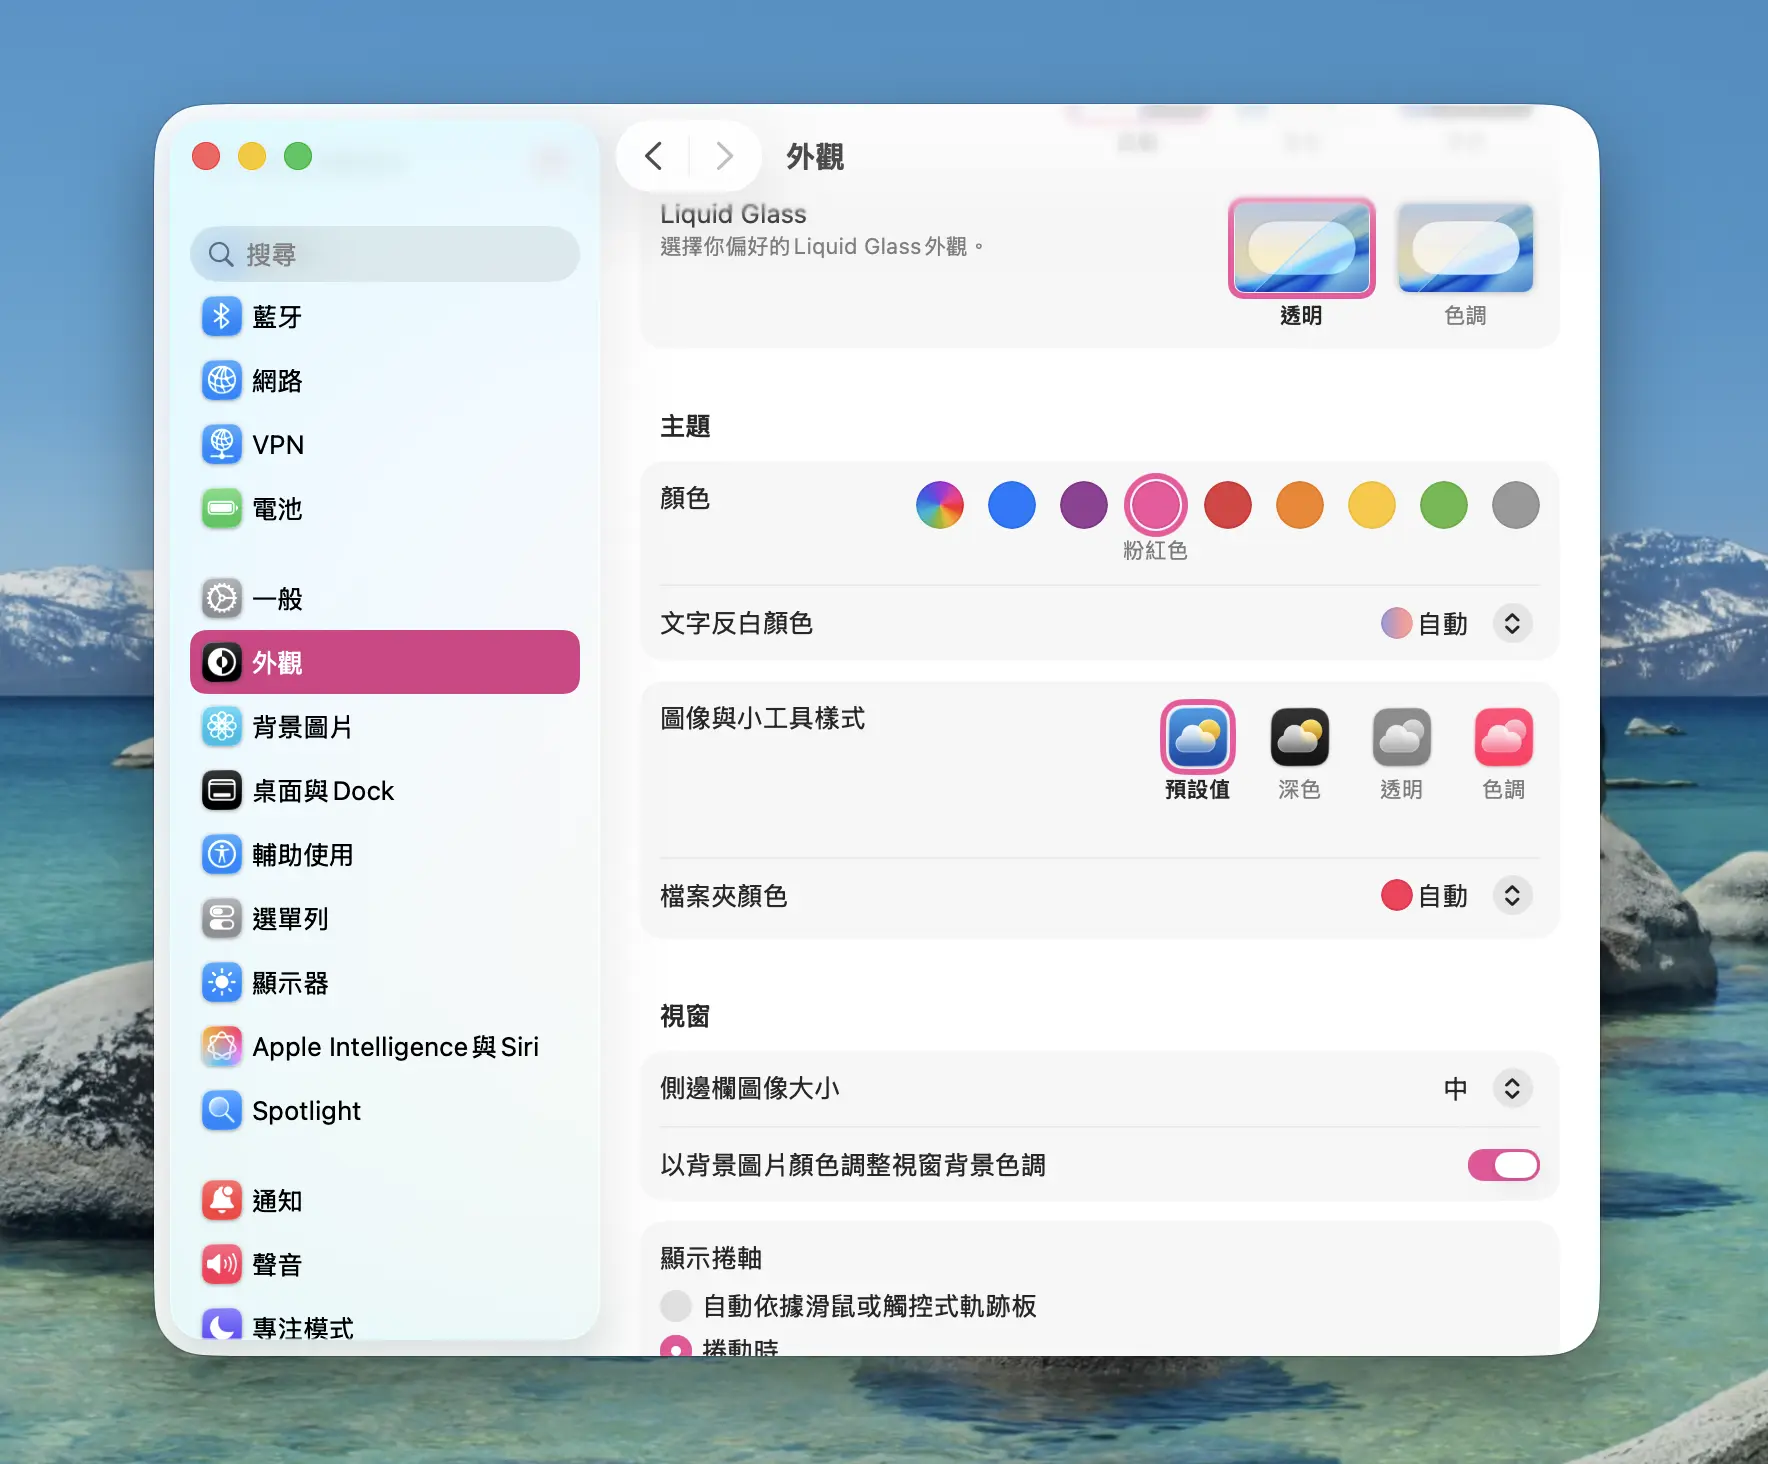Open 選單列 settings pane
The height and width of the screenshot is (1464, 1768).
tap(385, 919)
